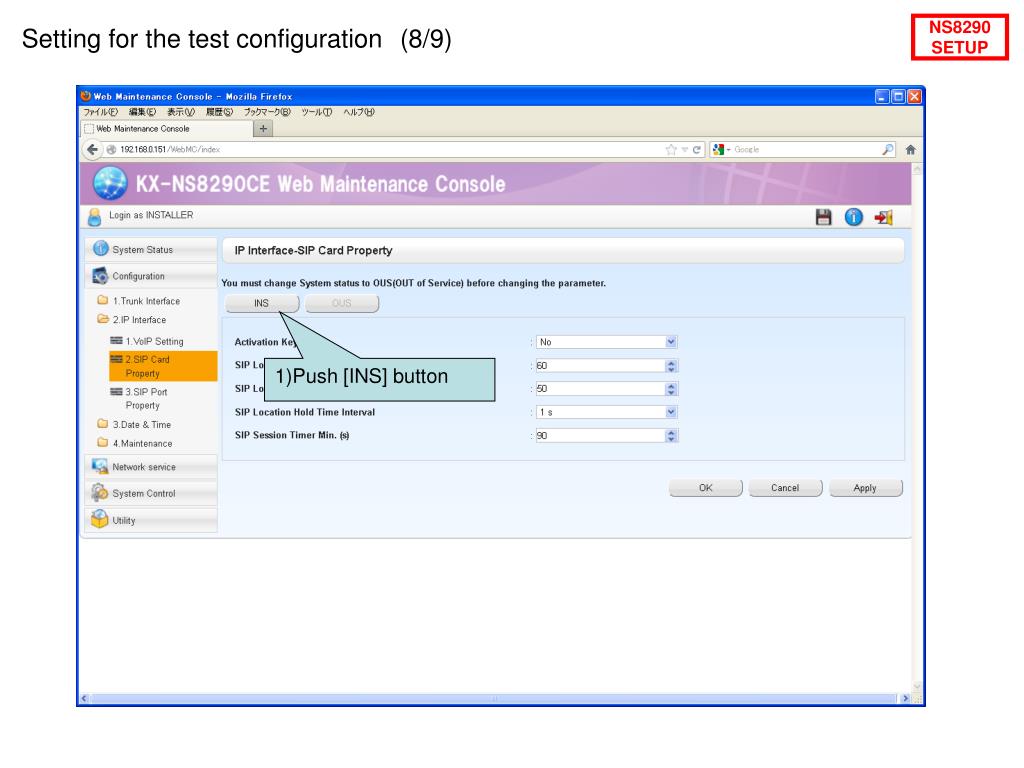Click the Apply button
The width and height of the screenshot is (1024, 768).
[x=865, y=488]
